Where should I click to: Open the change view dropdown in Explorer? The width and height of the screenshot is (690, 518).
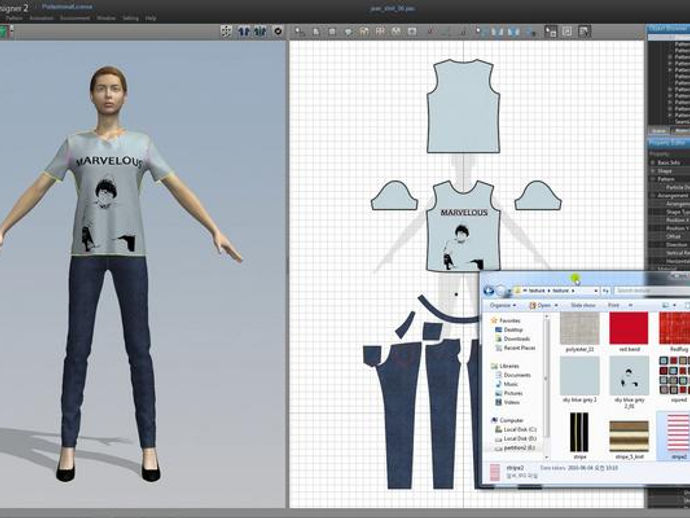point(673,305)
